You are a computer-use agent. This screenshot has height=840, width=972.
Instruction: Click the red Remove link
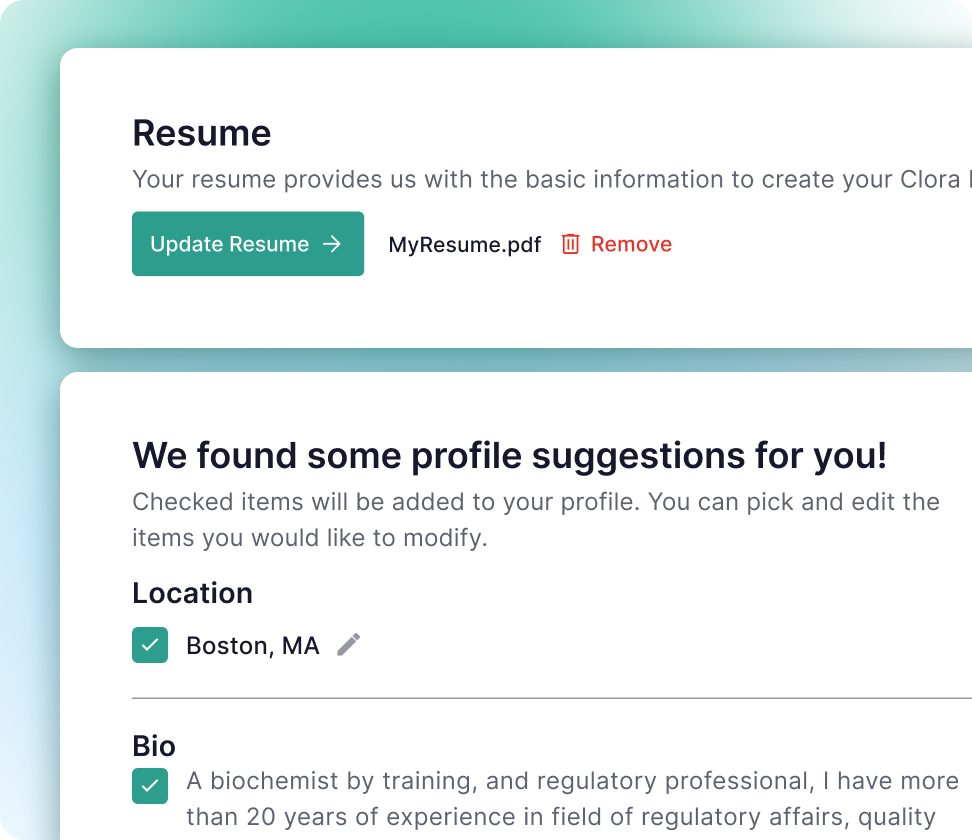point(631,244)
